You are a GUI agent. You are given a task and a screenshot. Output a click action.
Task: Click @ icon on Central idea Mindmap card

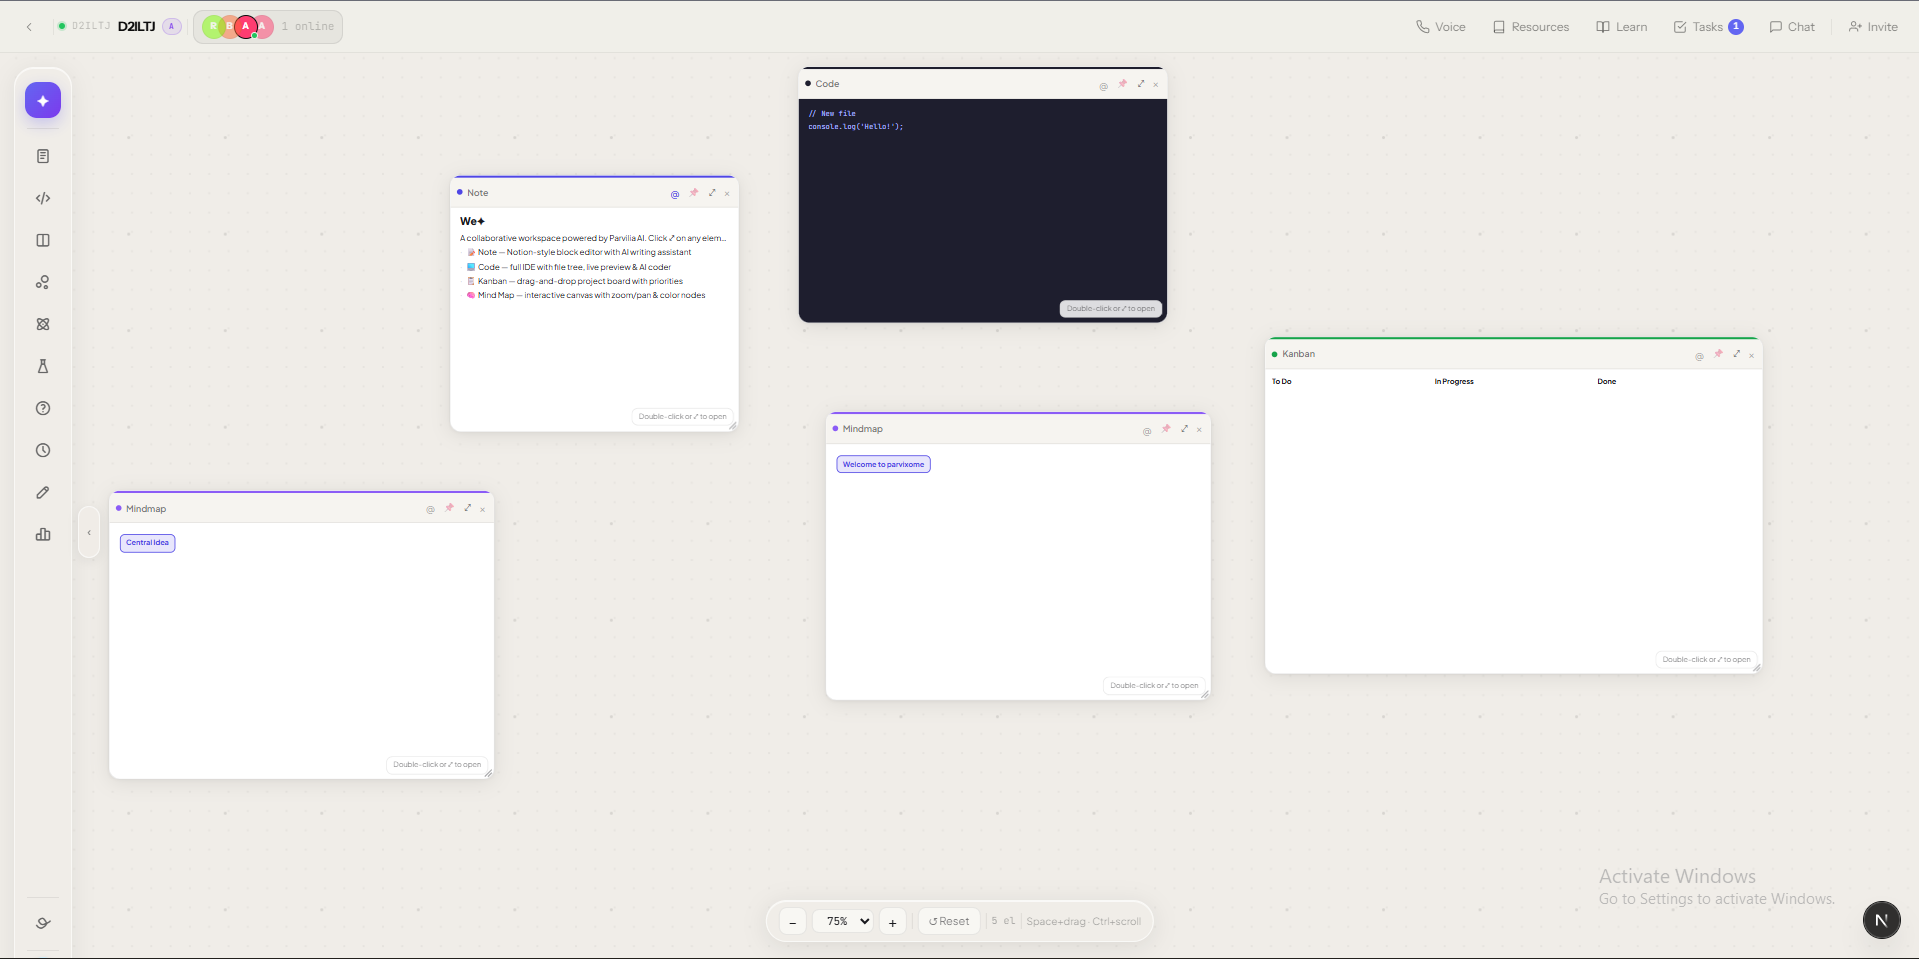point(431,510)
